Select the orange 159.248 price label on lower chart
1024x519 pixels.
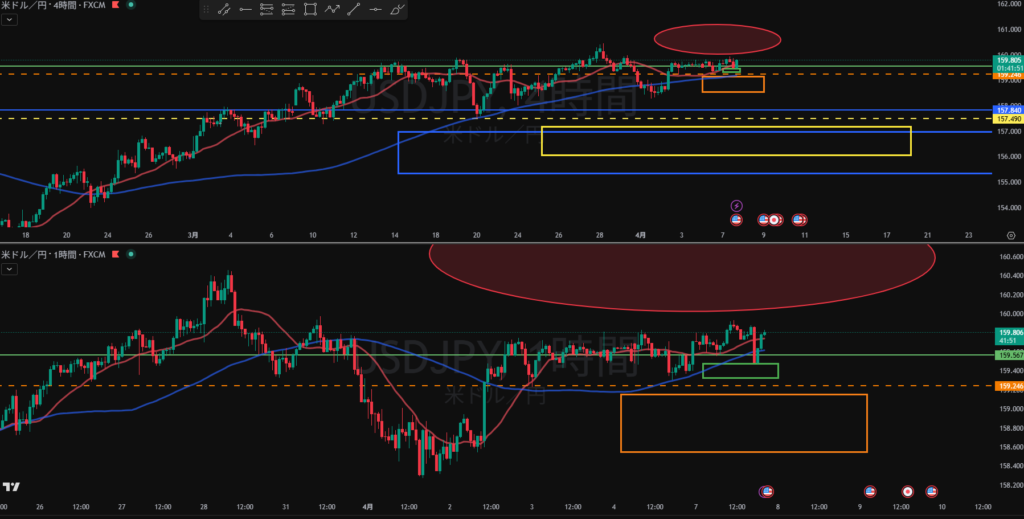(x=1007, y=385)
